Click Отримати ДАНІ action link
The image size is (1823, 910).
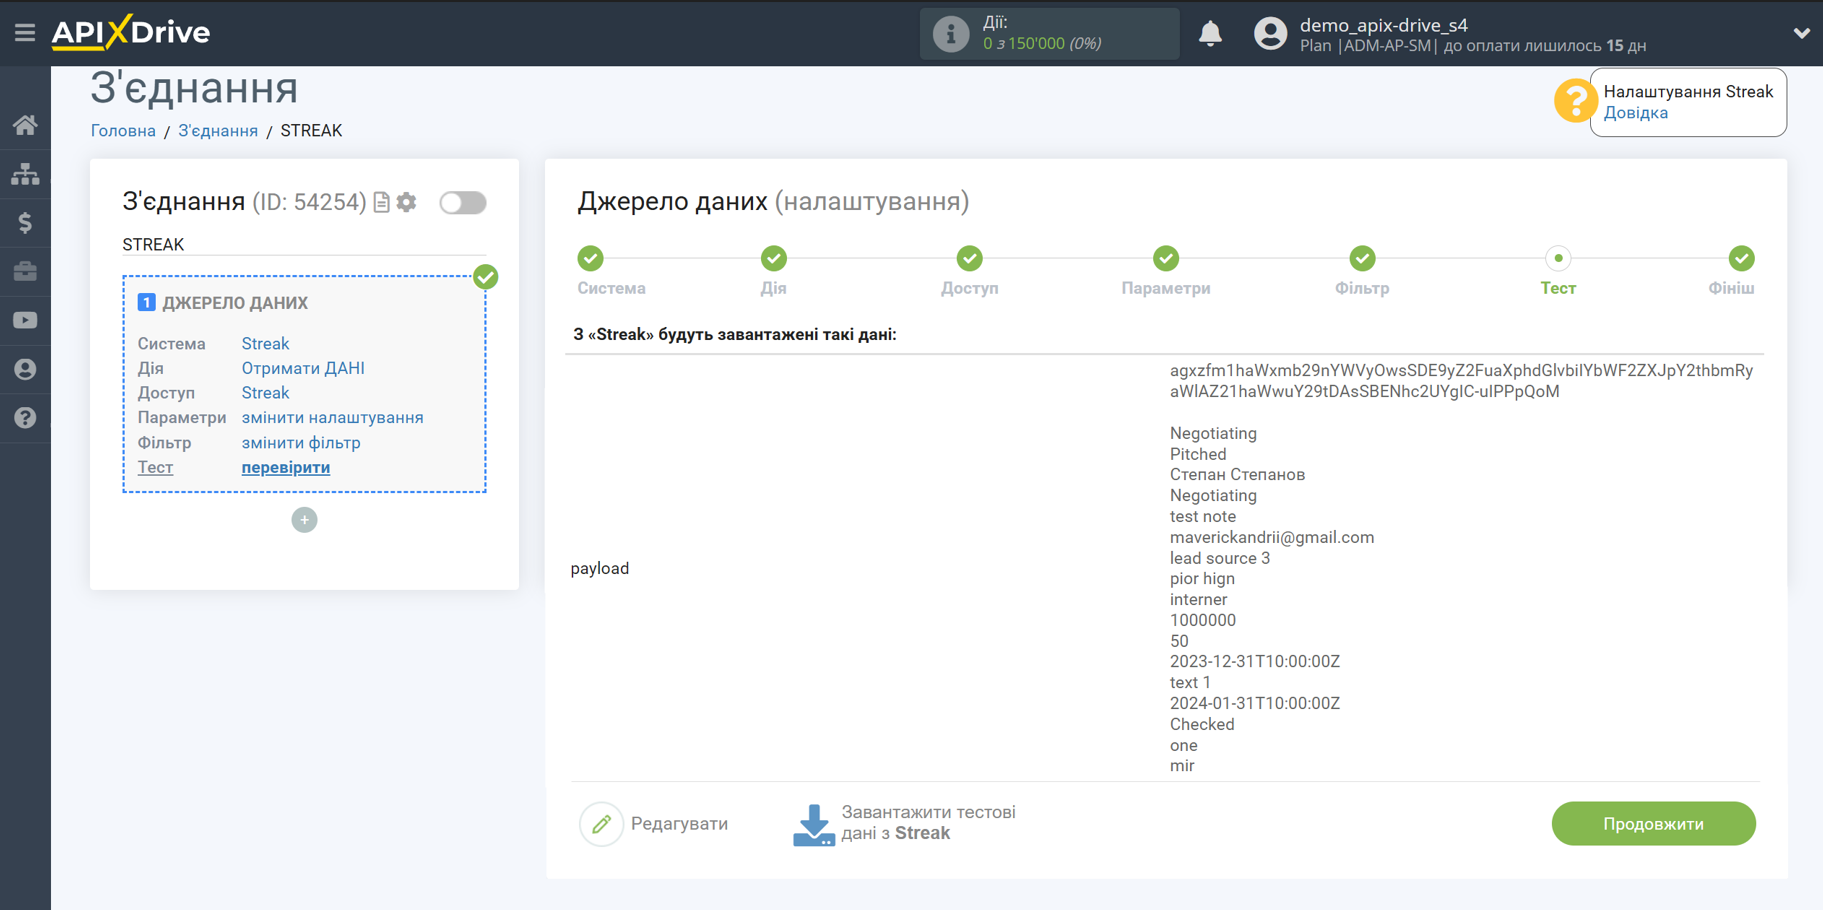[303, 368]
